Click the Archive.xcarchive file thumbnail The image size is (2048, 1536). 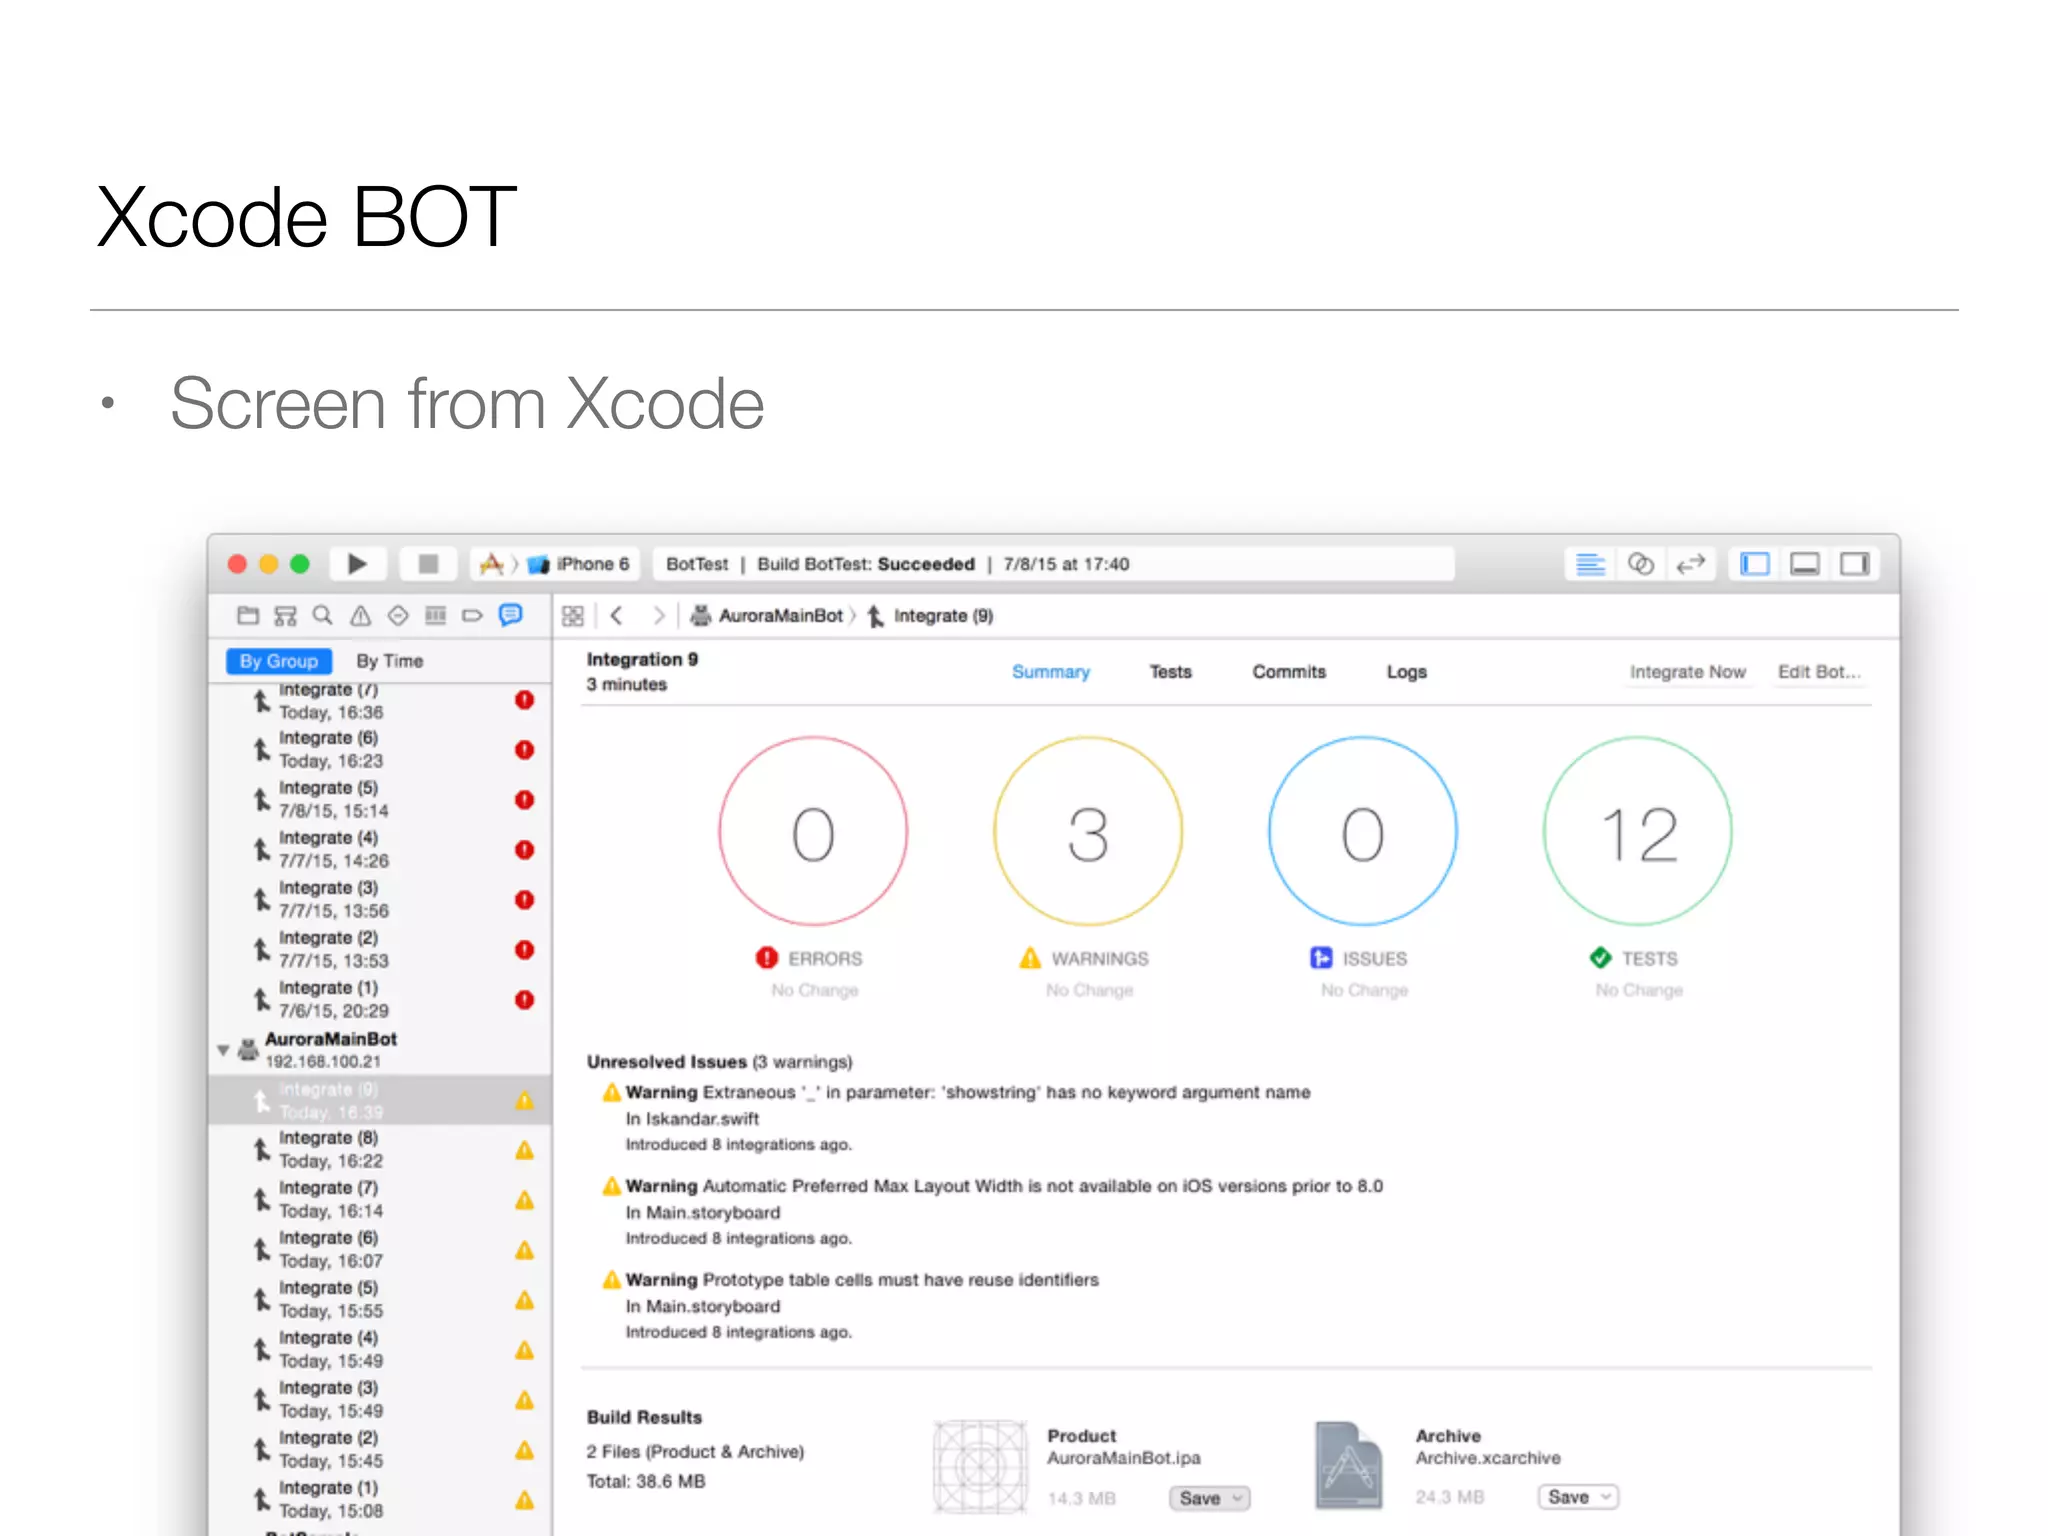[1349, 1466]
